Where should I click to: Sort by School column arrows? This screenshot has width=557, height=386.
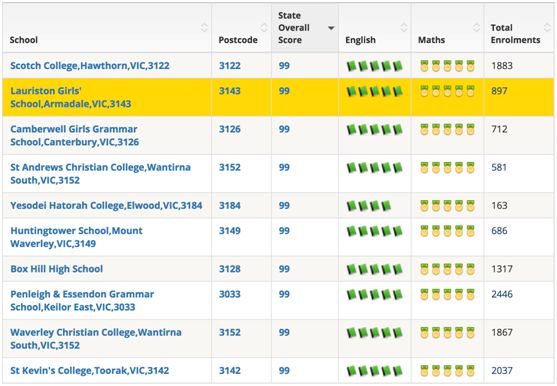(x=204, y=27)
